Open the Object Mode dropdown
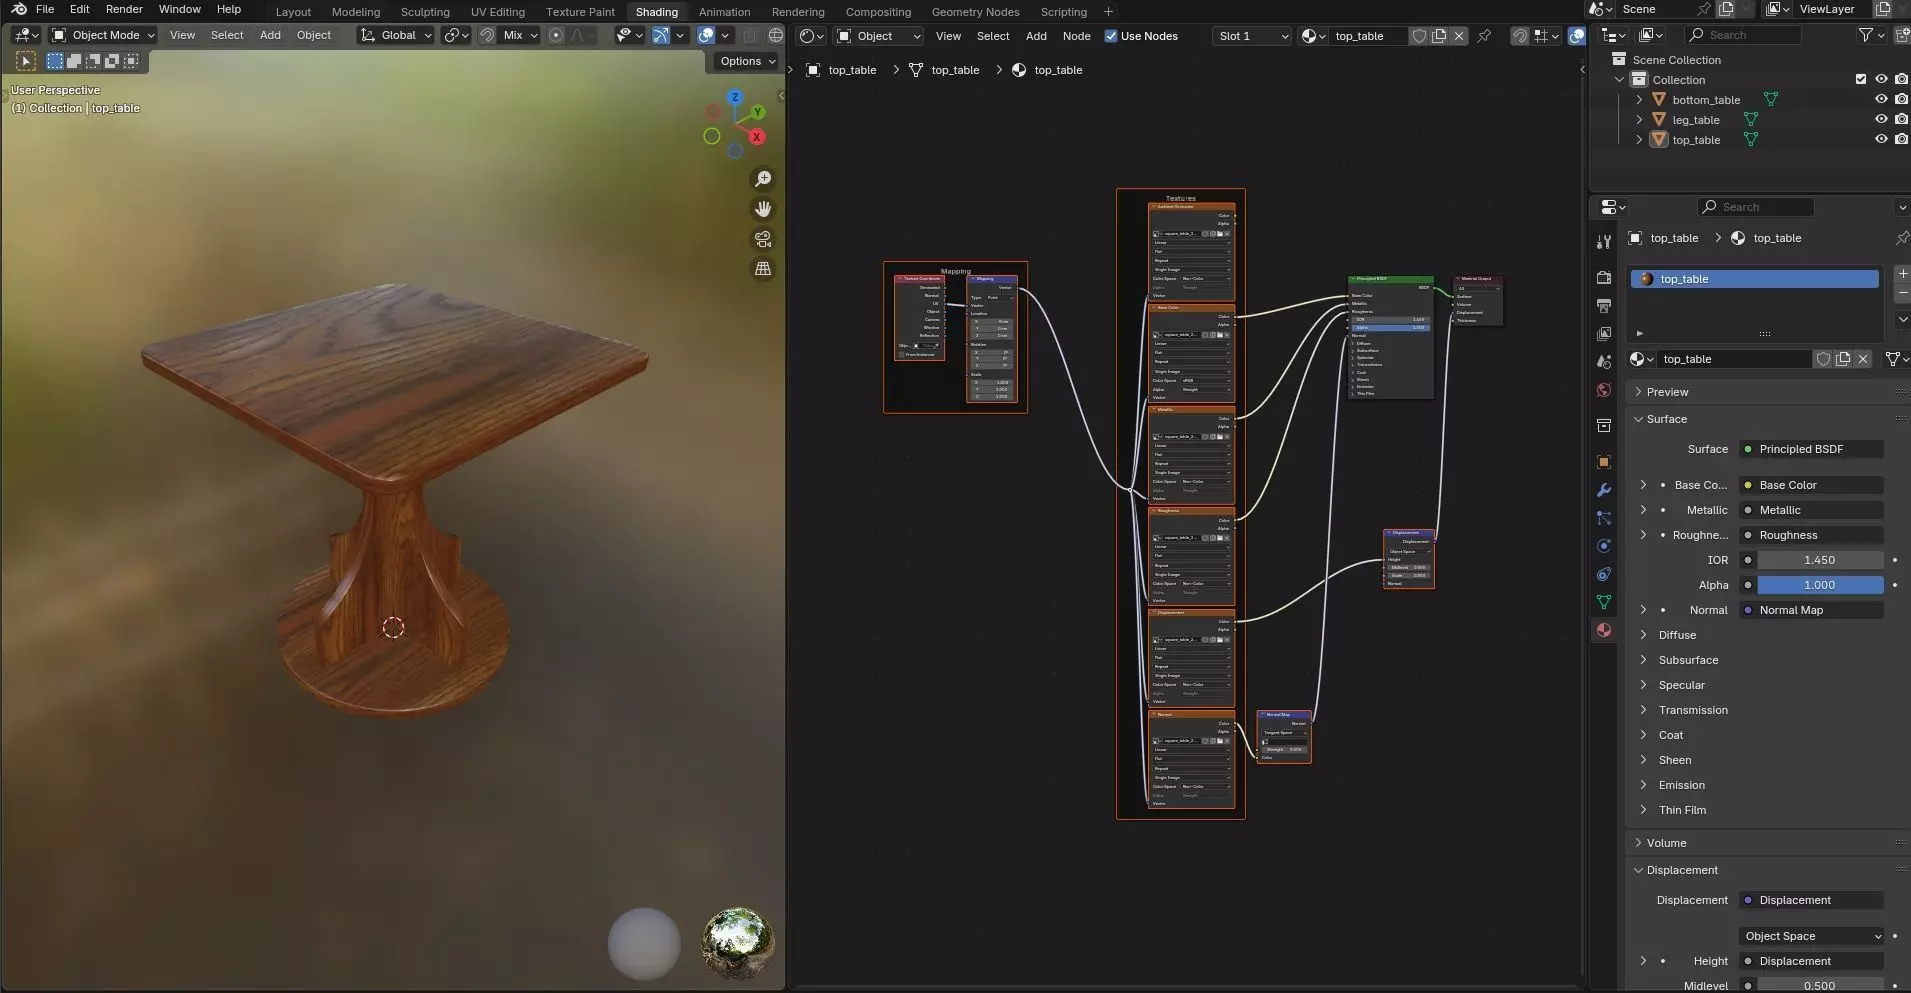This screenshot has height=993, width=1911. coord(104,35)
